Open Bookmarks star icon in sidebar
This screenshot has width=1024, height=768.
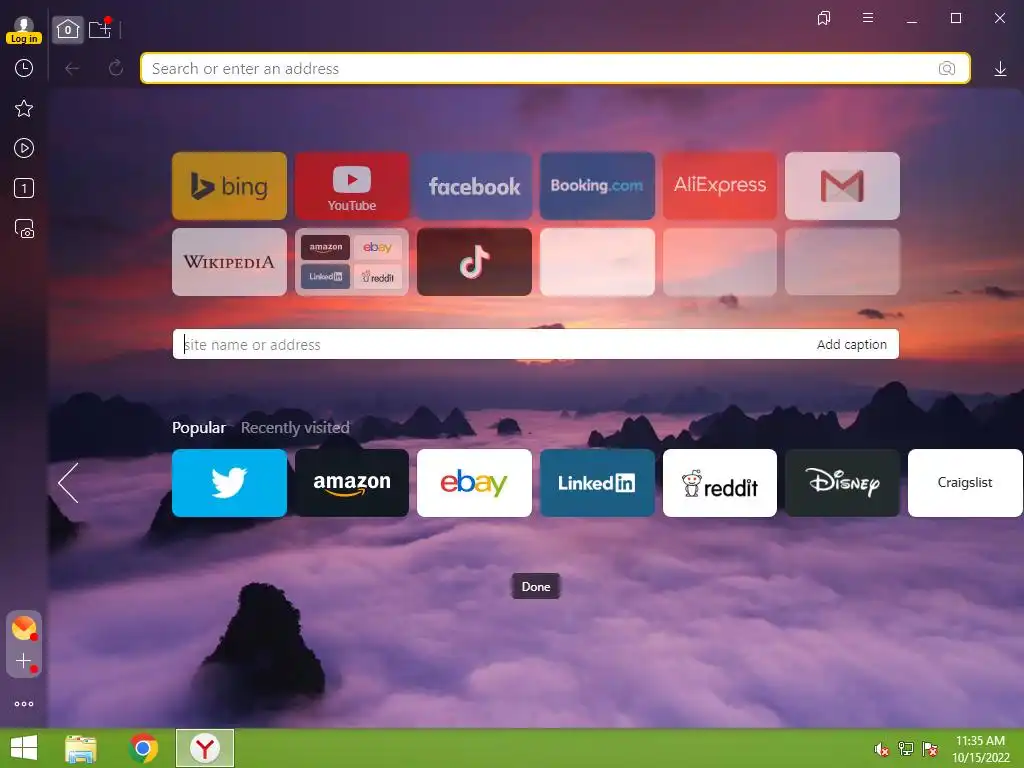[x=24, y=108]
